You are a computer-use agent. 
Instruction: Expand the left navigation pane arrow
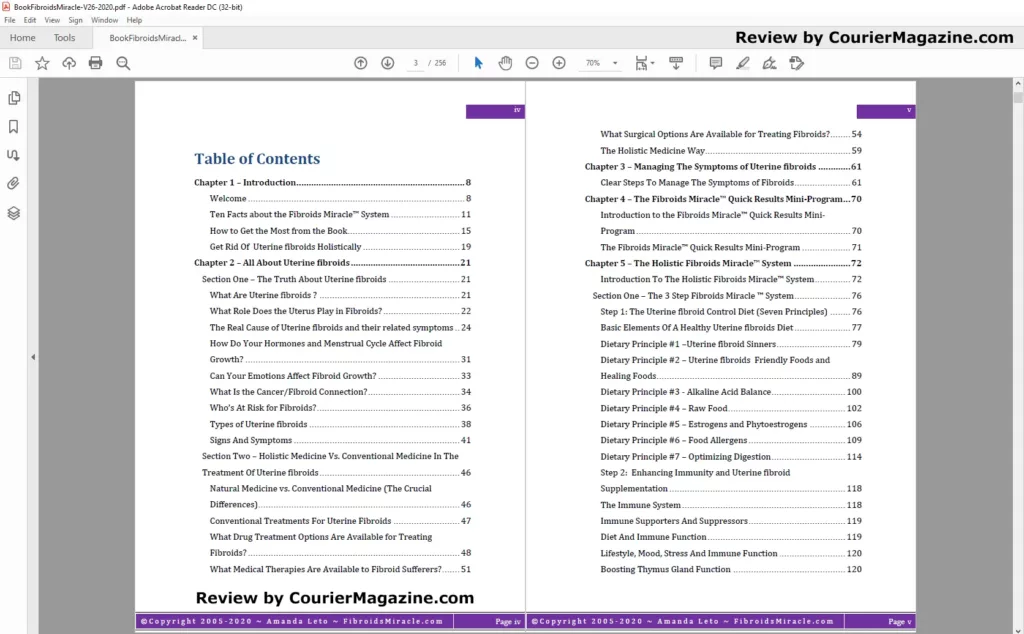click(x=33, y=357)
